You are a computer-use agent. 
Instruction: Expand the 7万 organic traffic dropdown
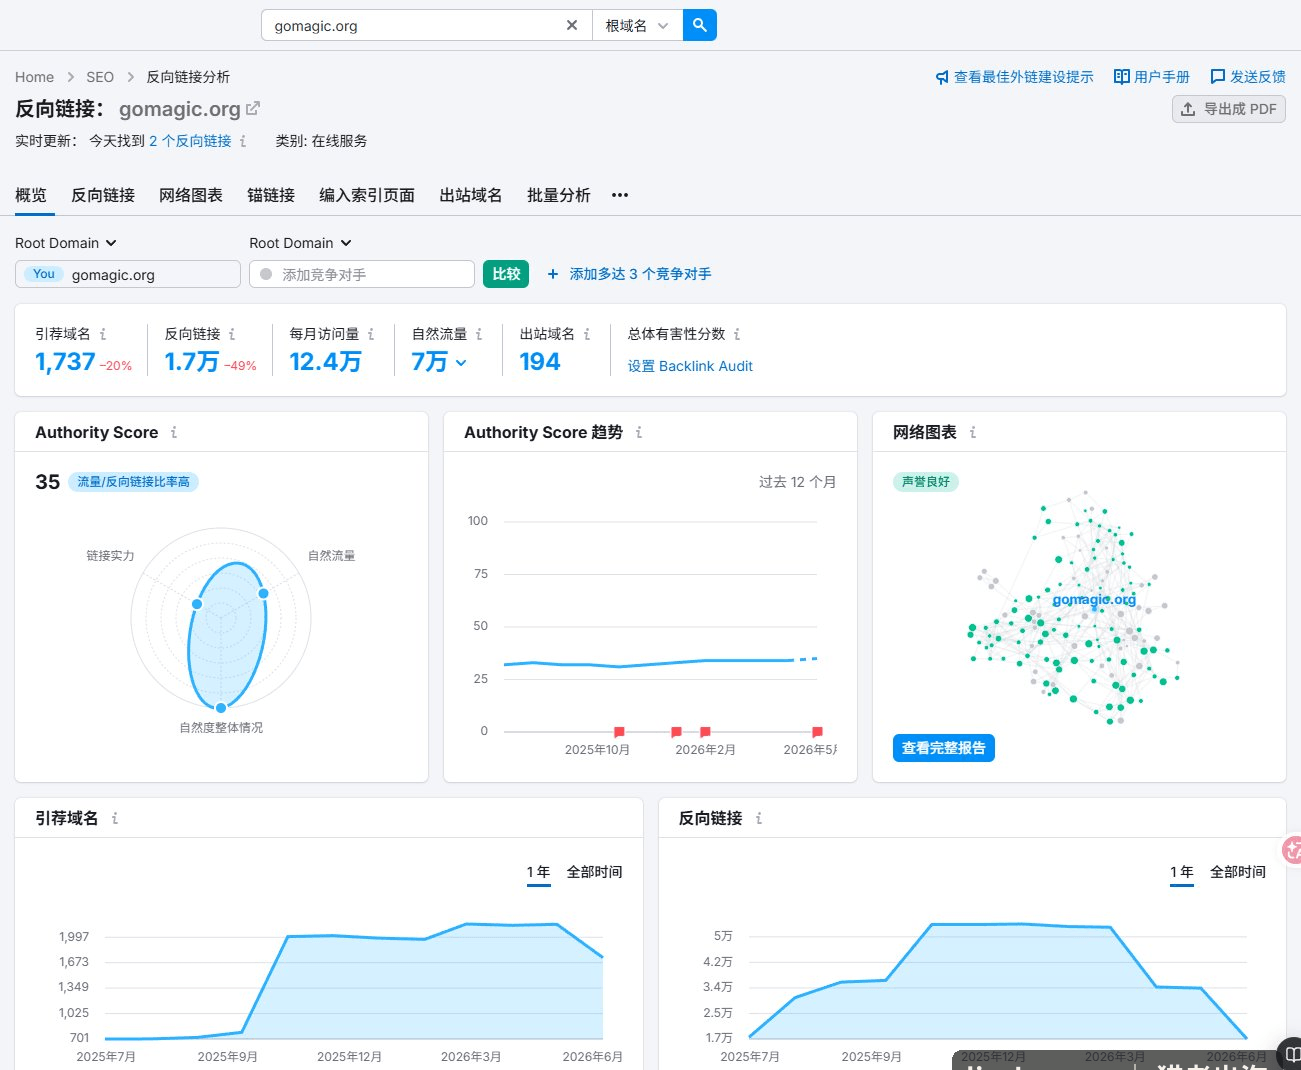[x=439, y=362]
